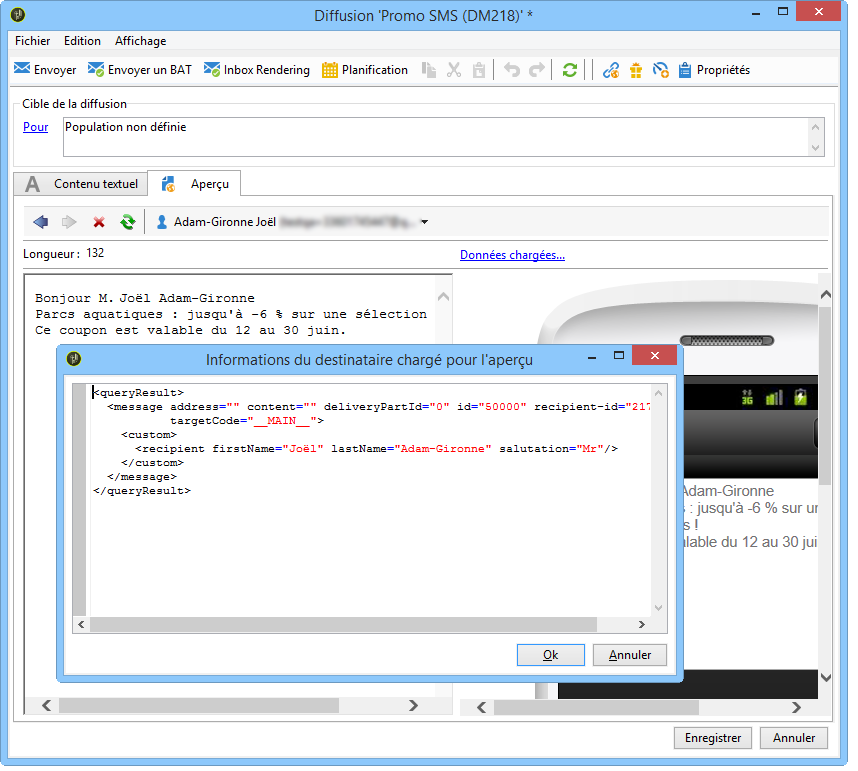This screenshot has width=858, height=771.
Task: Click the main window title bar app icon
Action: pos(18,14)
